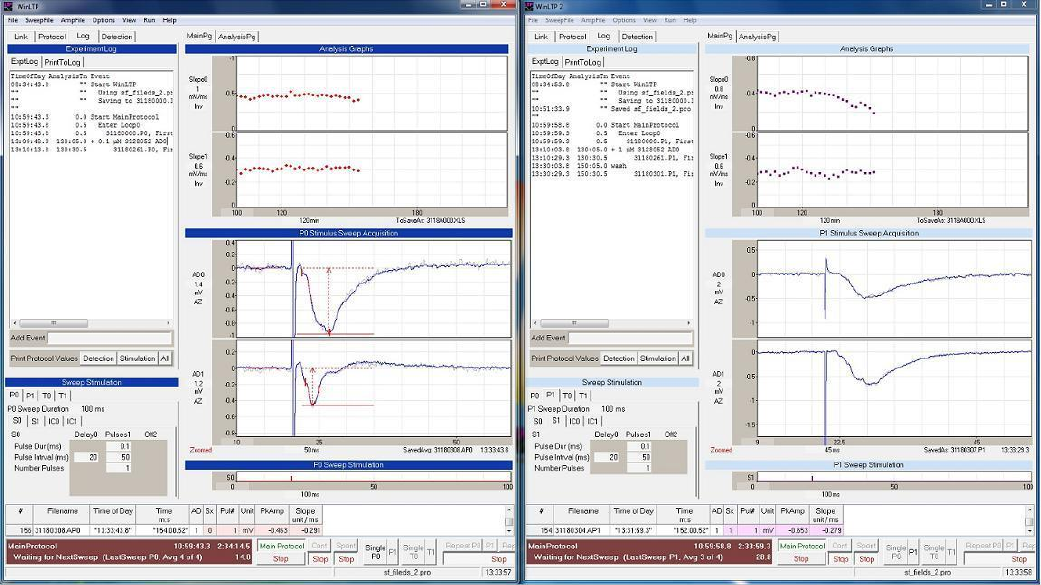The width and height of the screenshot is (1041, 585).
Task: Open the AnalysisPg tab in the left WinLTP window
Action: tap(237, 36)
